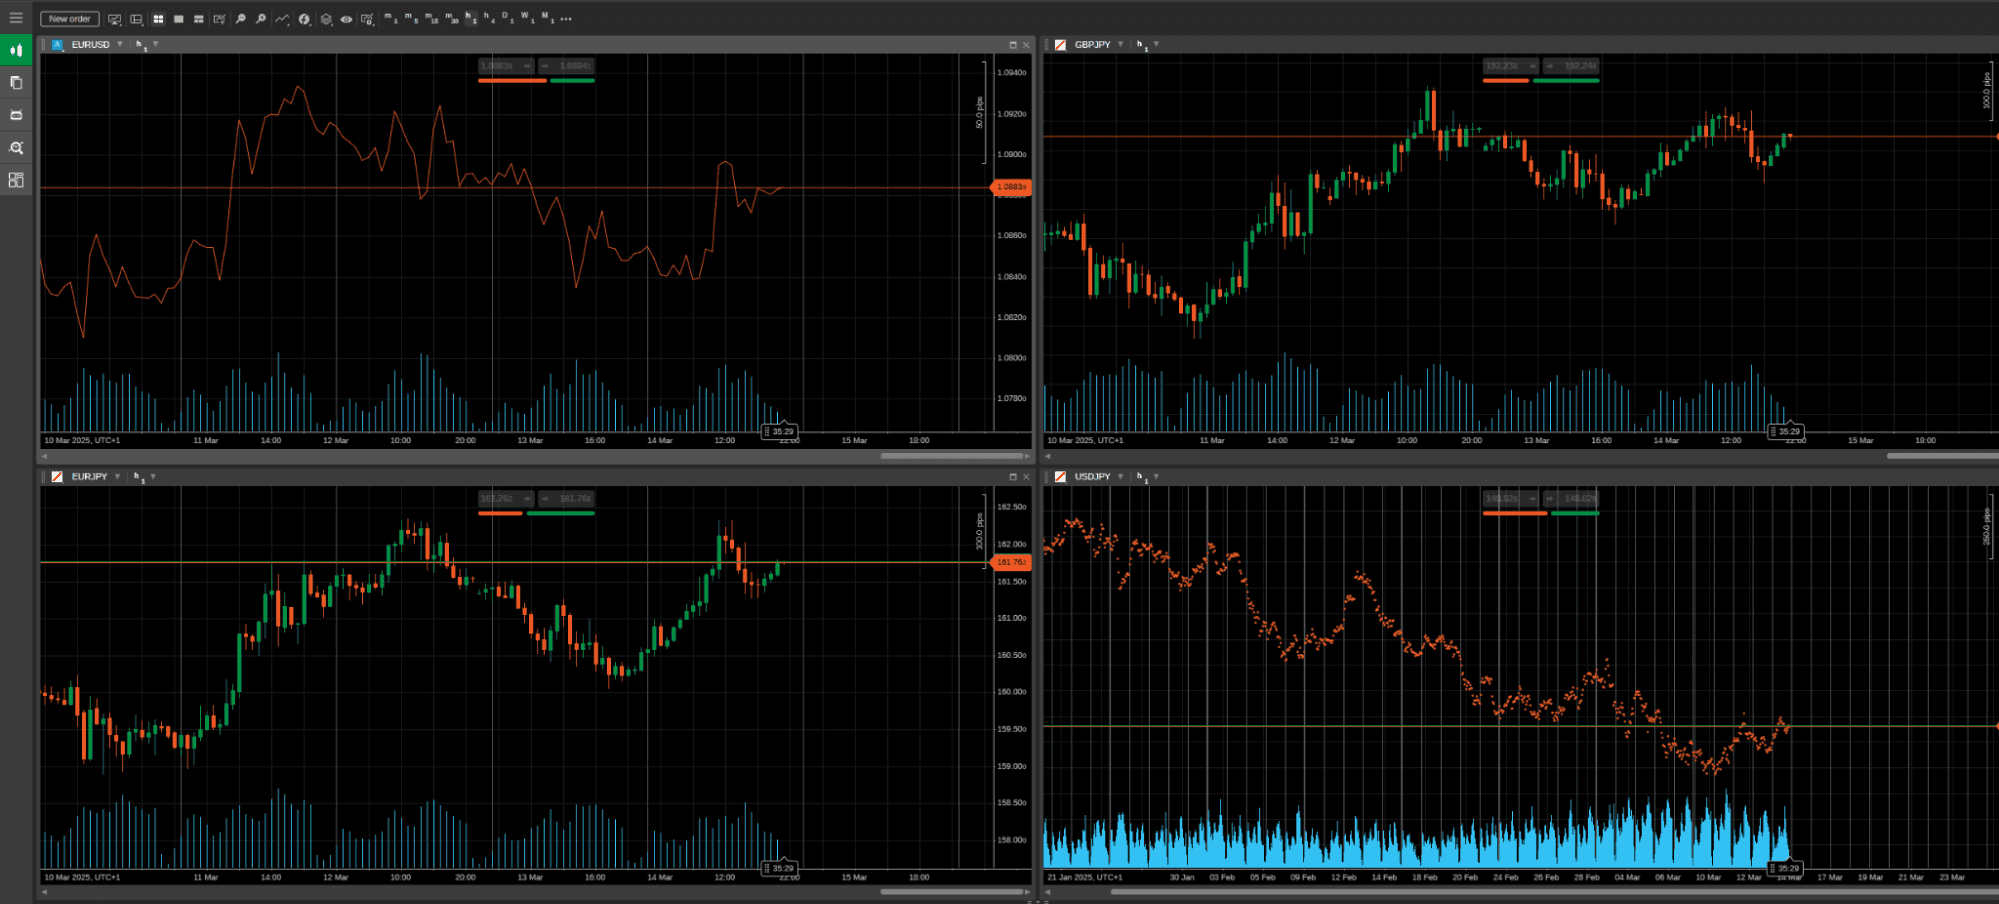1999x904 pixels.
Task: Detach the EURUSD chart window
Action: 1012,45
